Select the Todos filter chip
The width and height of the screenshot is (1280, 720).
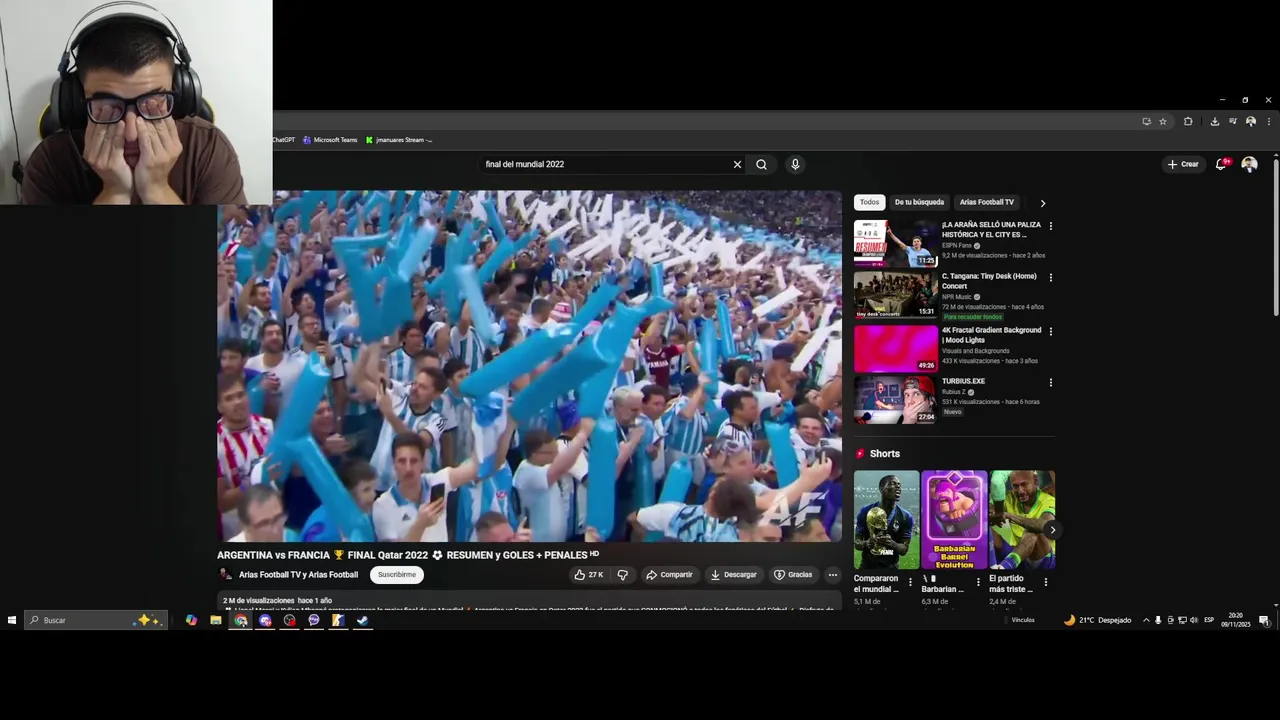pyautogui.click(x=869, y=202)
